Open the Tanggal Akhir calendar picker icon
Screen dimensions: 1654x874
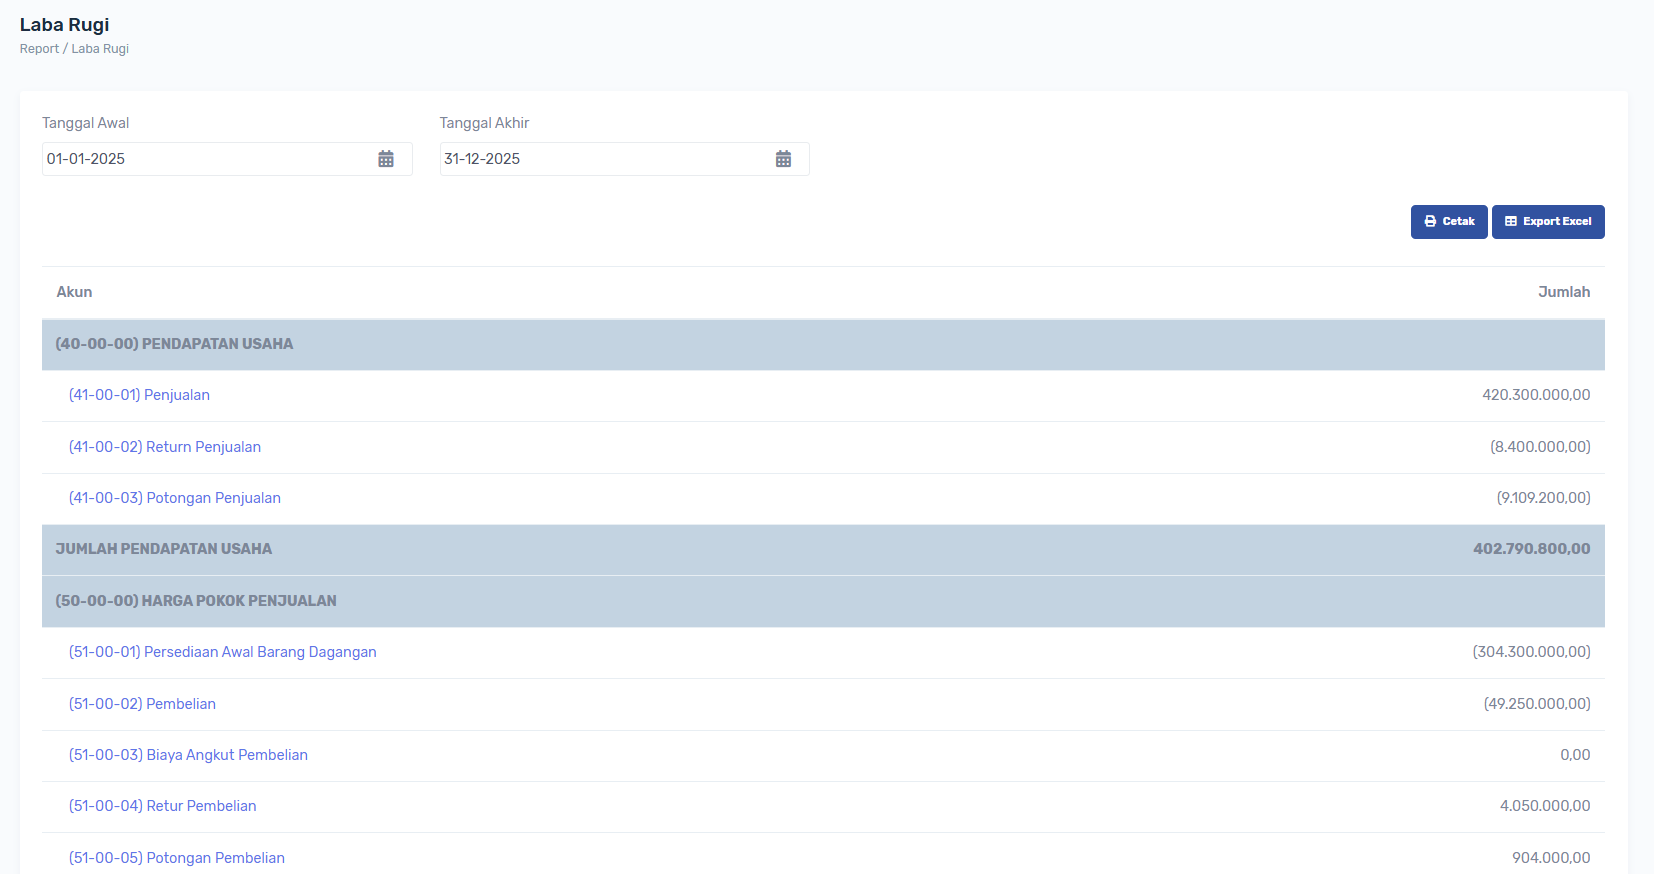[x=783, y=159]
